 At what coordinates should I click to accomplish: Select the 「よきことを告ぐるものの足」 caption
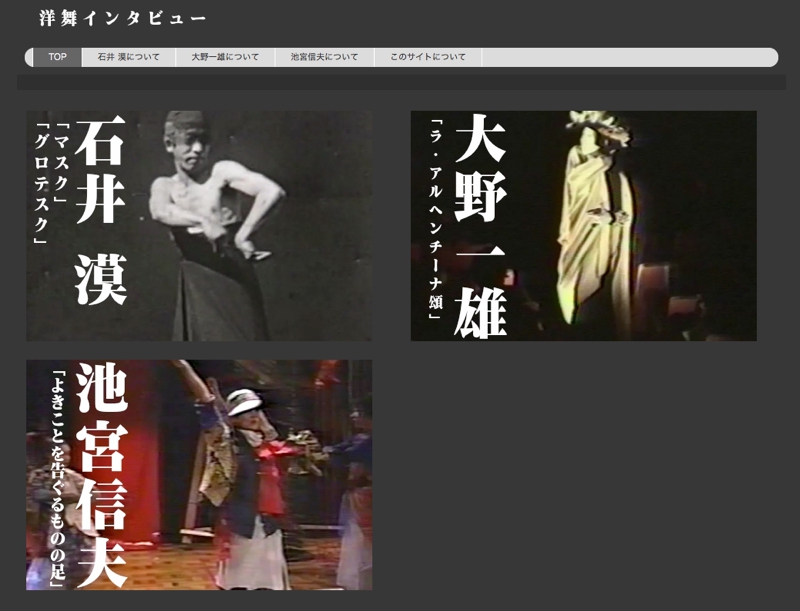(58, 477)
